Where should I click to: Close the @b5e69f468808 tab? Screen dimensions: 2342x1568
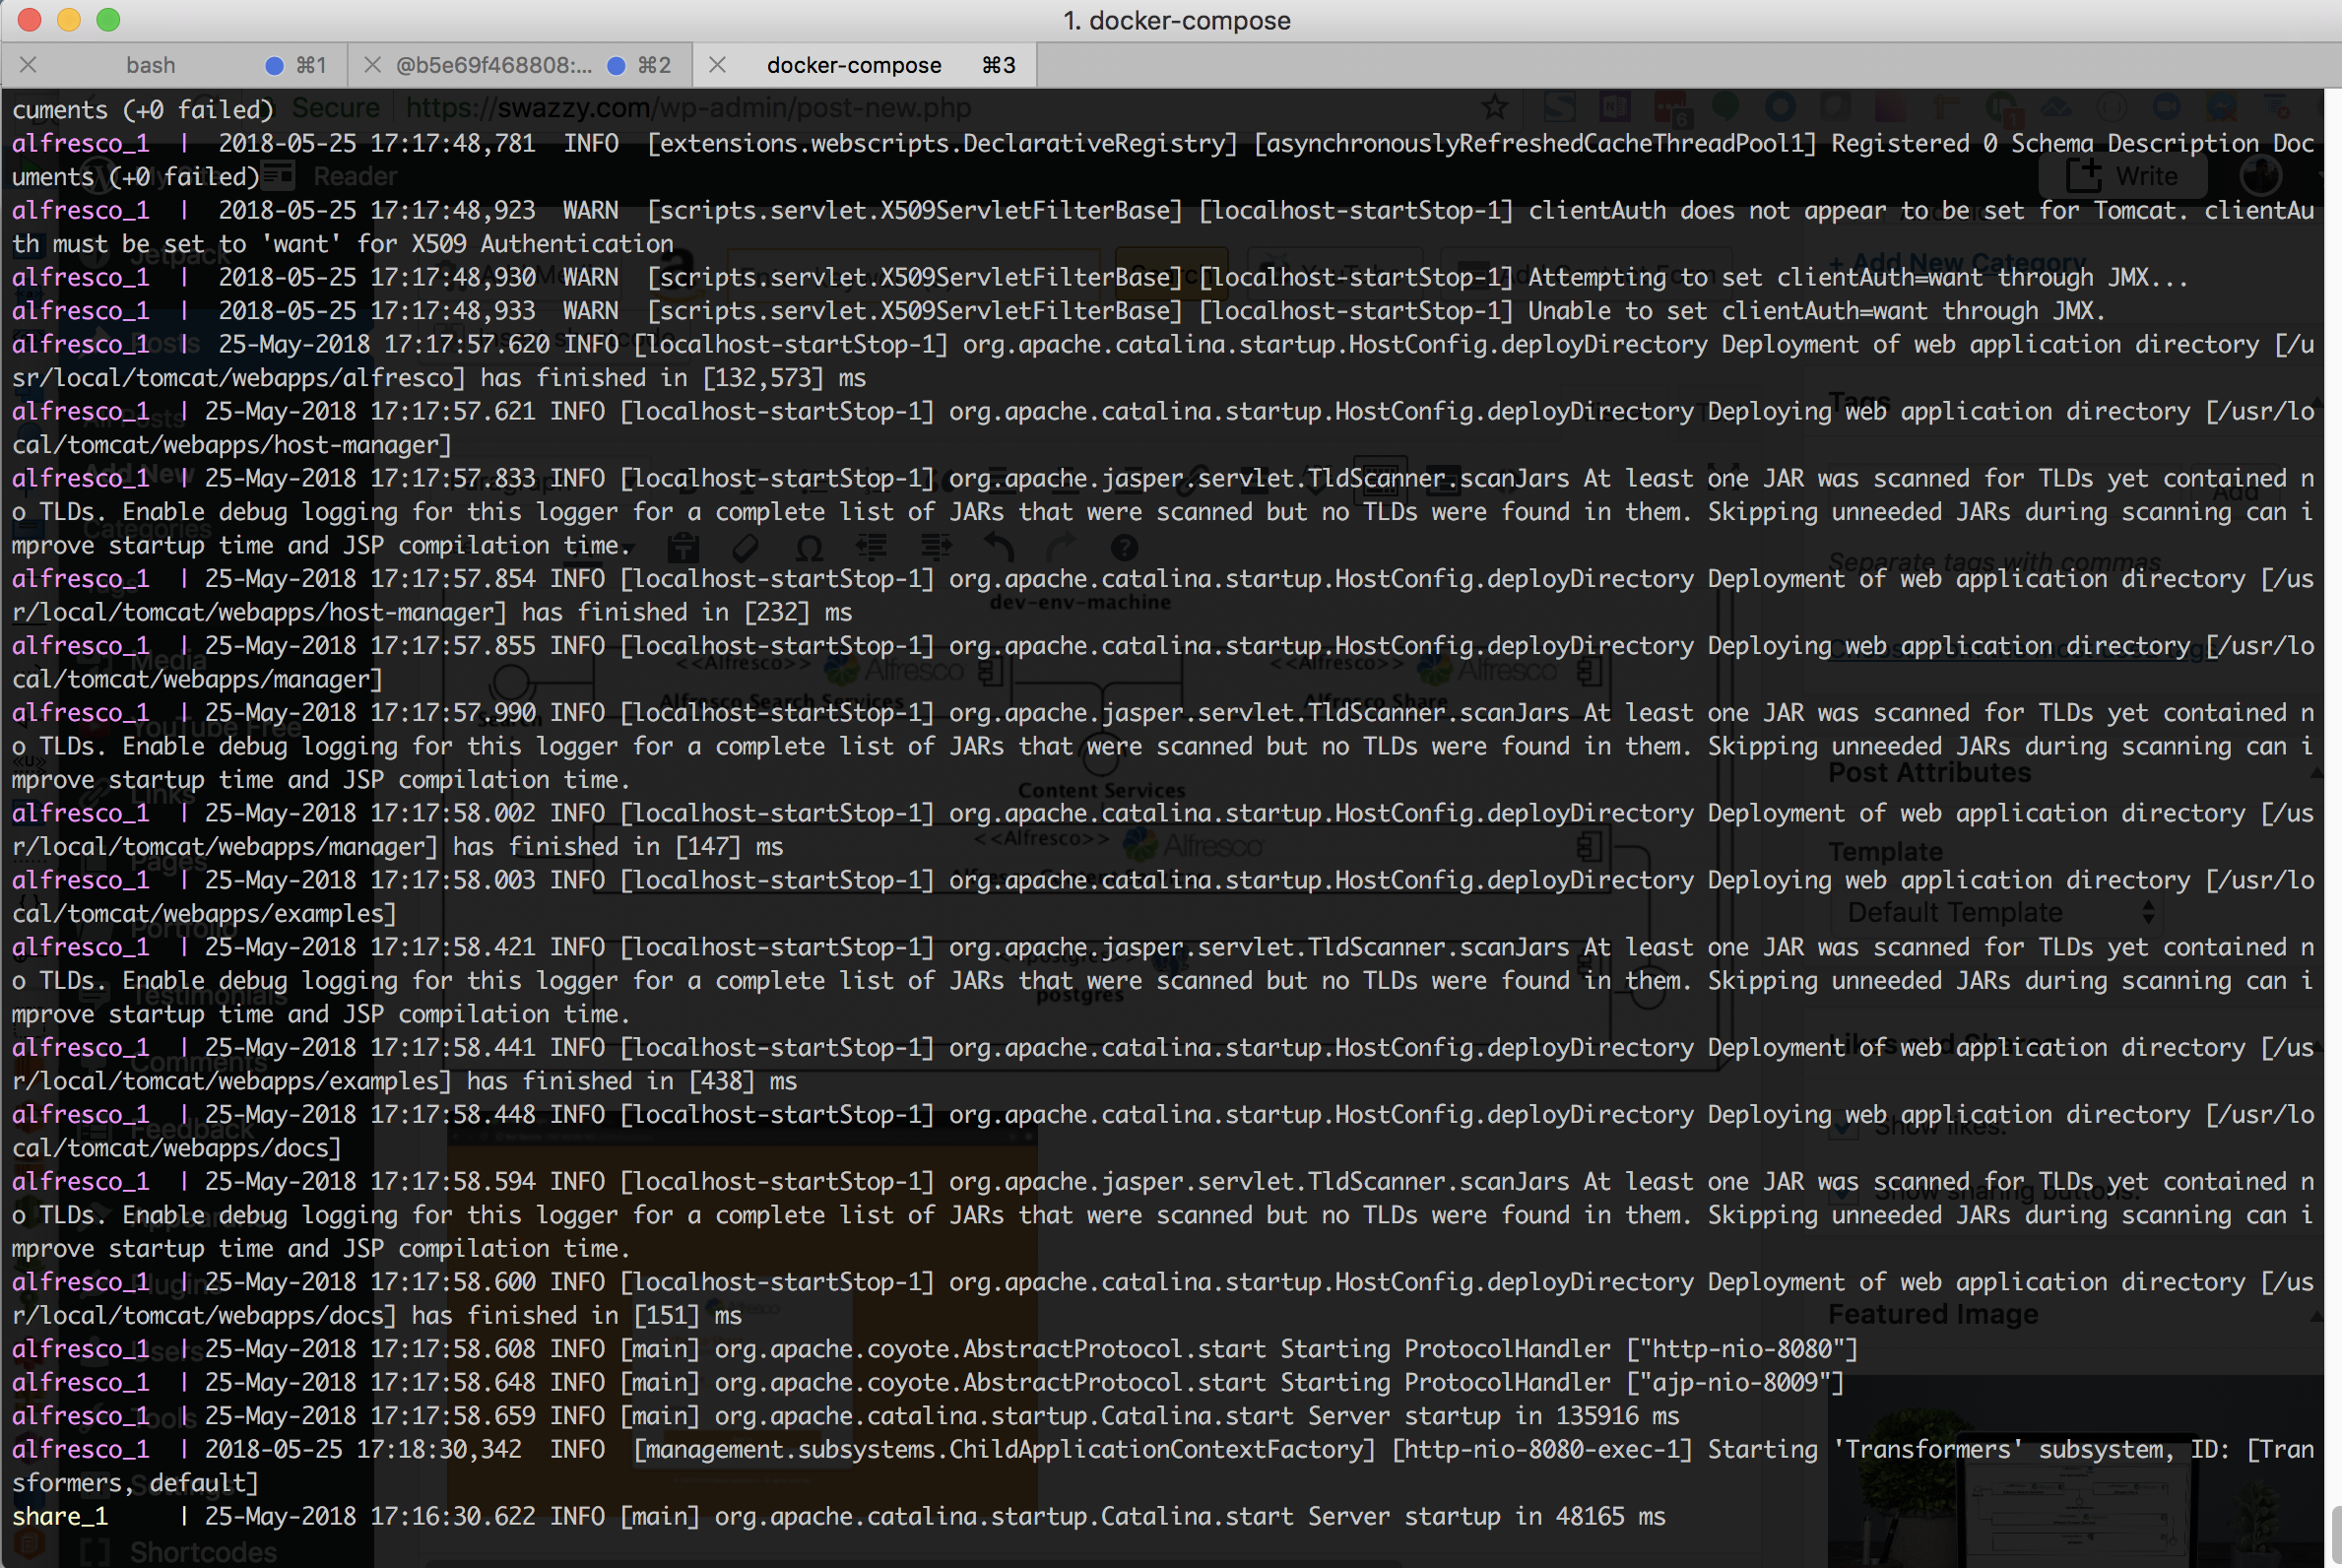[372, 65]
